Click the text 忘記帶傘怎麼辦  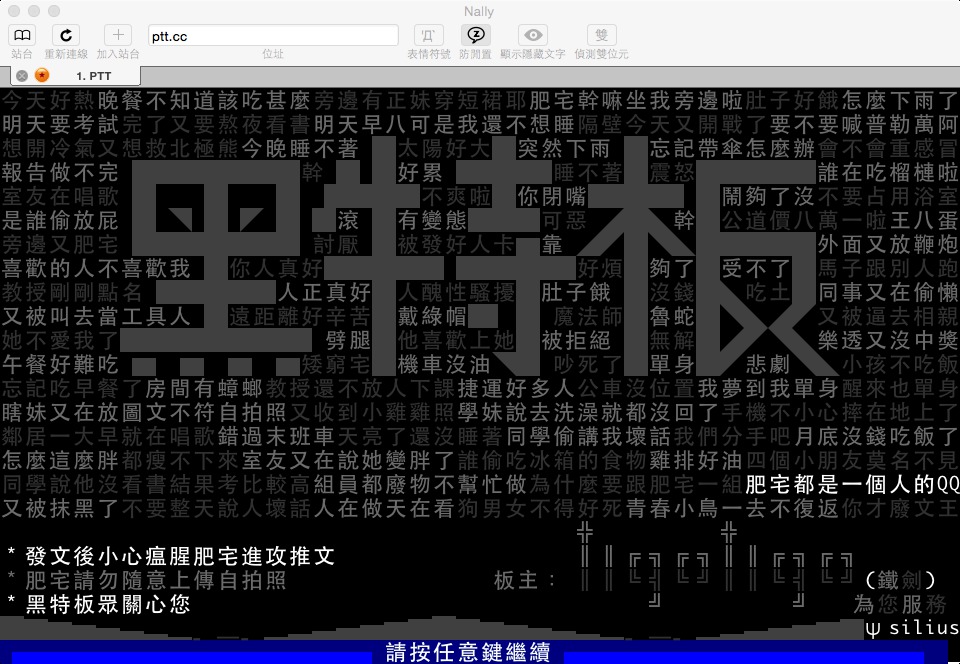732,149
